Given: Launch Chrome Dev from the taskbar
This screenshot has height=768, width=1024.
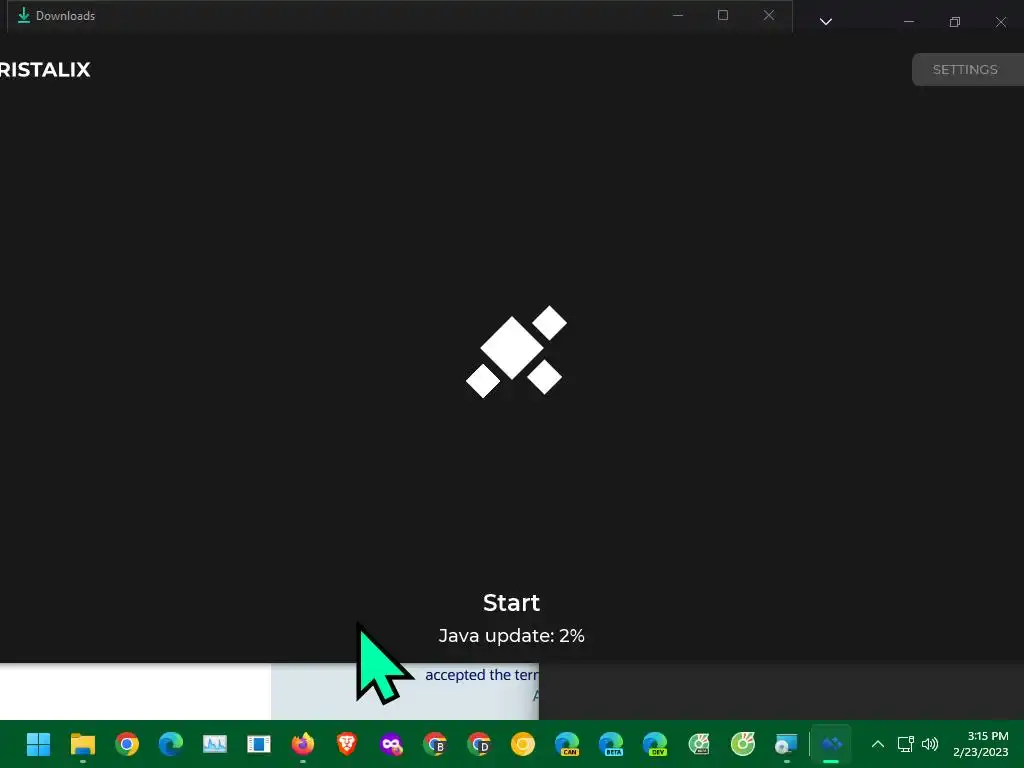Looking at the screenshot, I should pyautogui.click(x=479, y=744).
